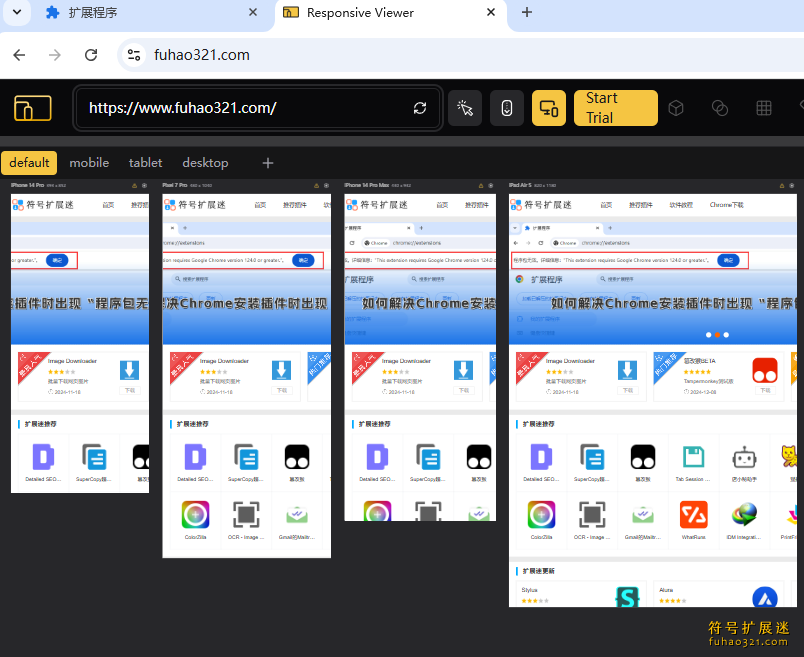The width and height of the screenshot is (804, 657).
Task: Toggle the highlighted responsive device mode button
Action: (x=549, y=108)
